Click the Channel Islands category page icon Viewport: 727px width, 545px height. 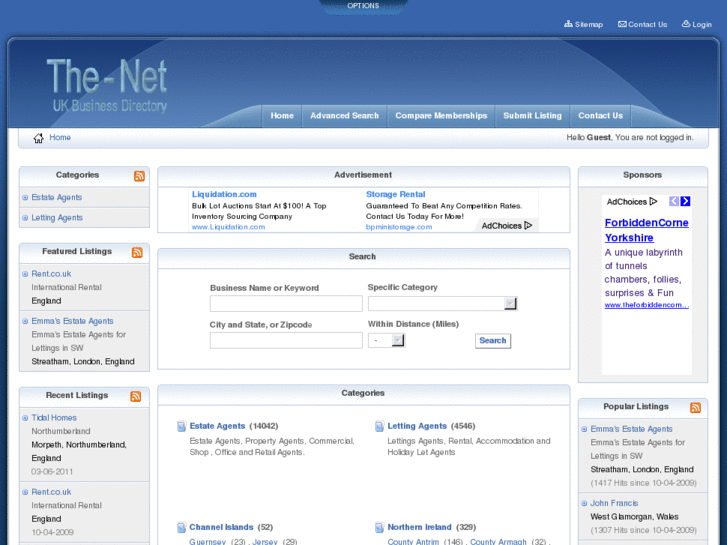[182, 527]
